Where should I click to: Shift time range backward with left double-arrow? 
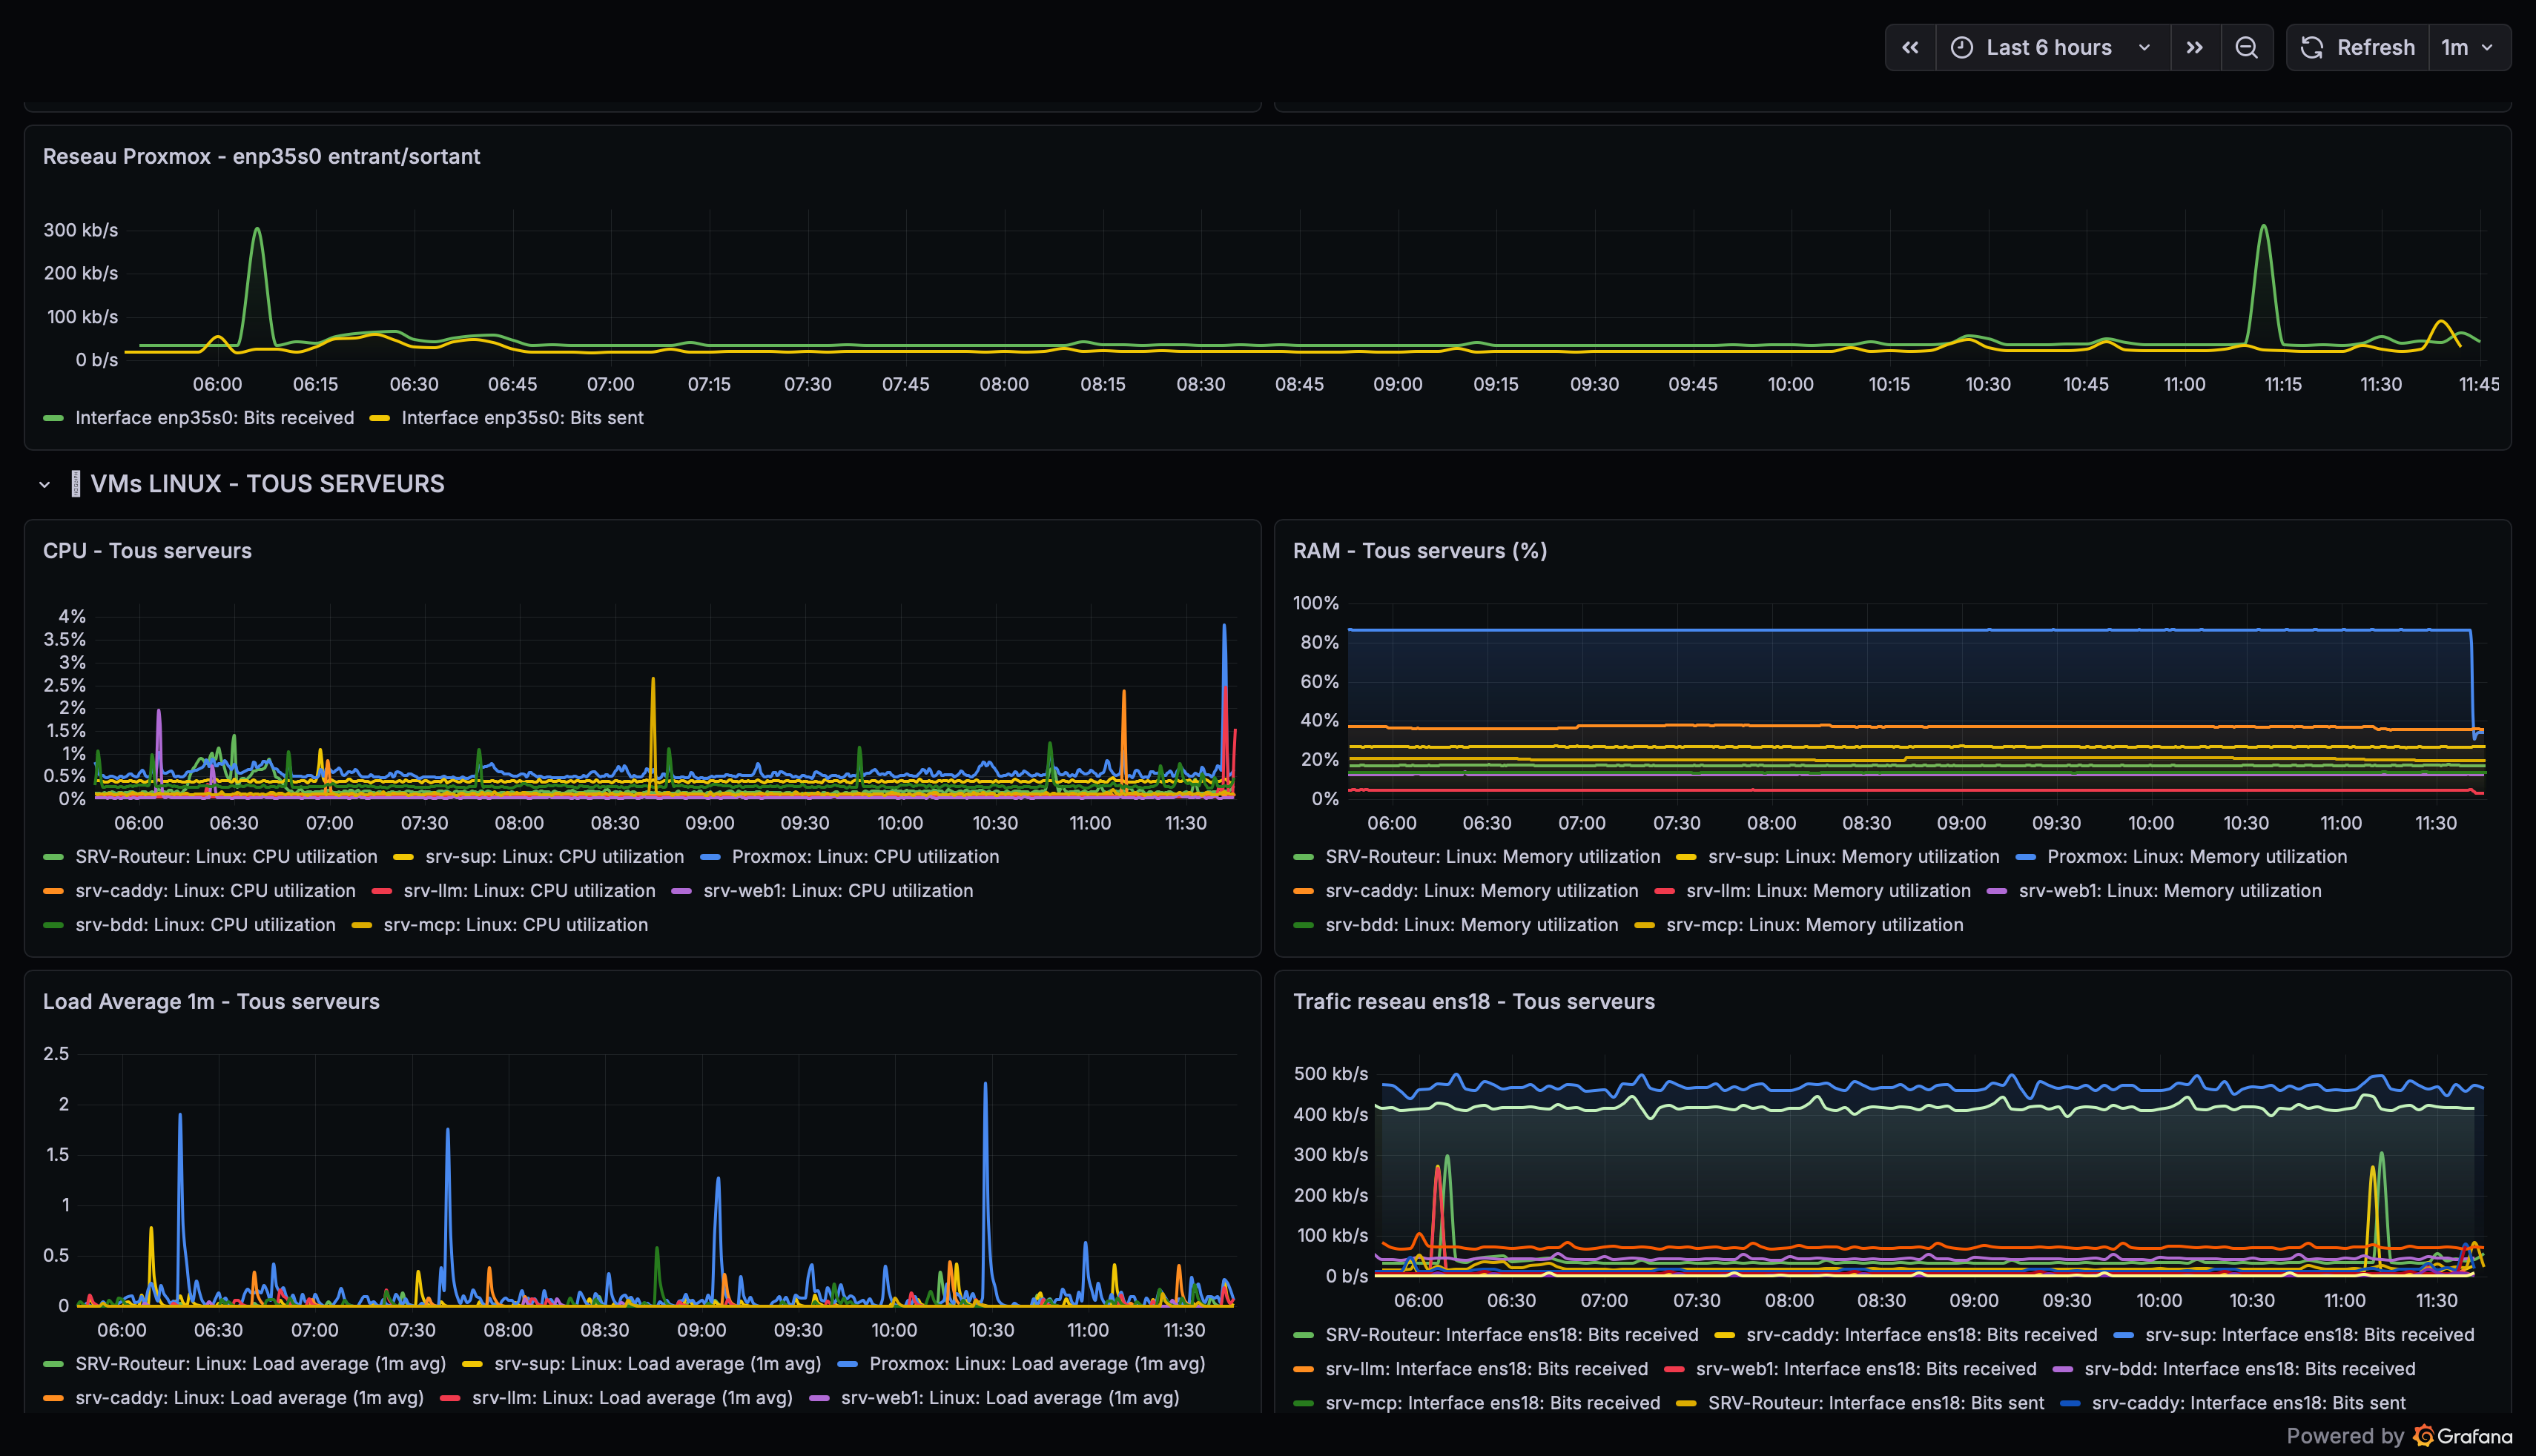click(1910, 48)
